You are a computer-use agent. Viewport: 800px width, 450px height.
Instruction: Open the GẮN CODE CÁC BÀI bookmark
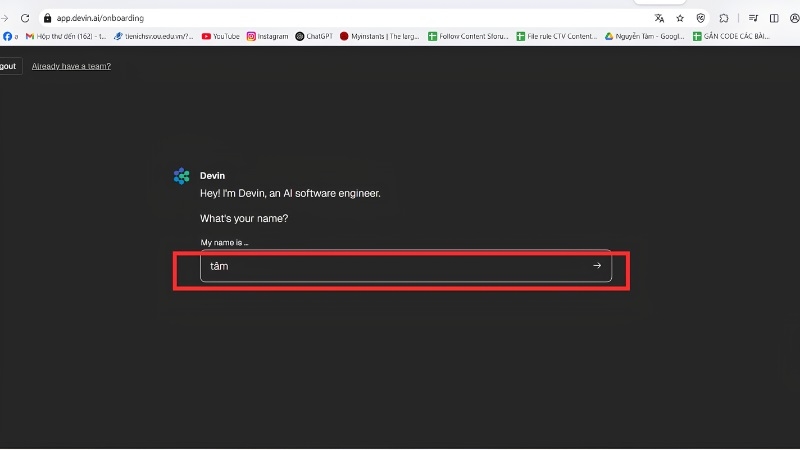pos(731,36)
